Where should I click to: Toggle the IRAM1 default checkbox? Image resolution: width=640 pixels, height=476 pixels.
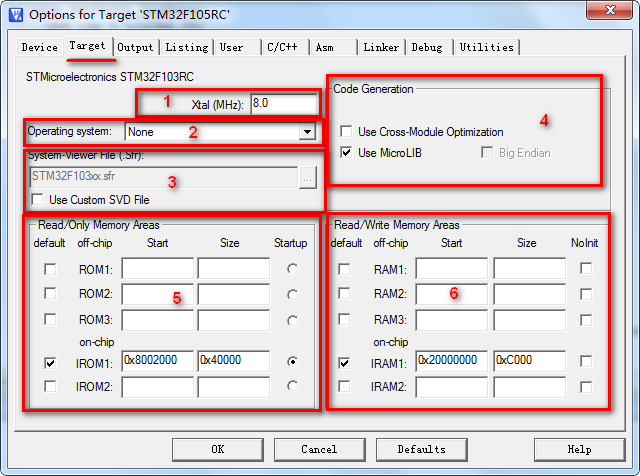[x=344, y=363]
